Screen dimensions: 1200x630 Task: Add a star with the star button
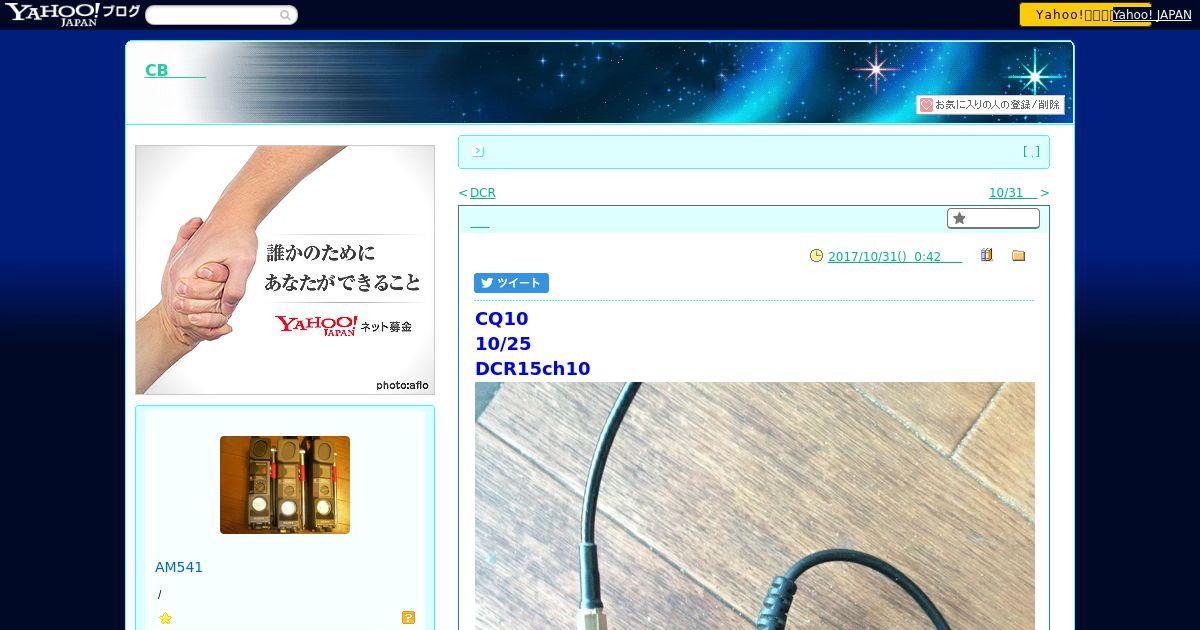[x=993, y=218]
